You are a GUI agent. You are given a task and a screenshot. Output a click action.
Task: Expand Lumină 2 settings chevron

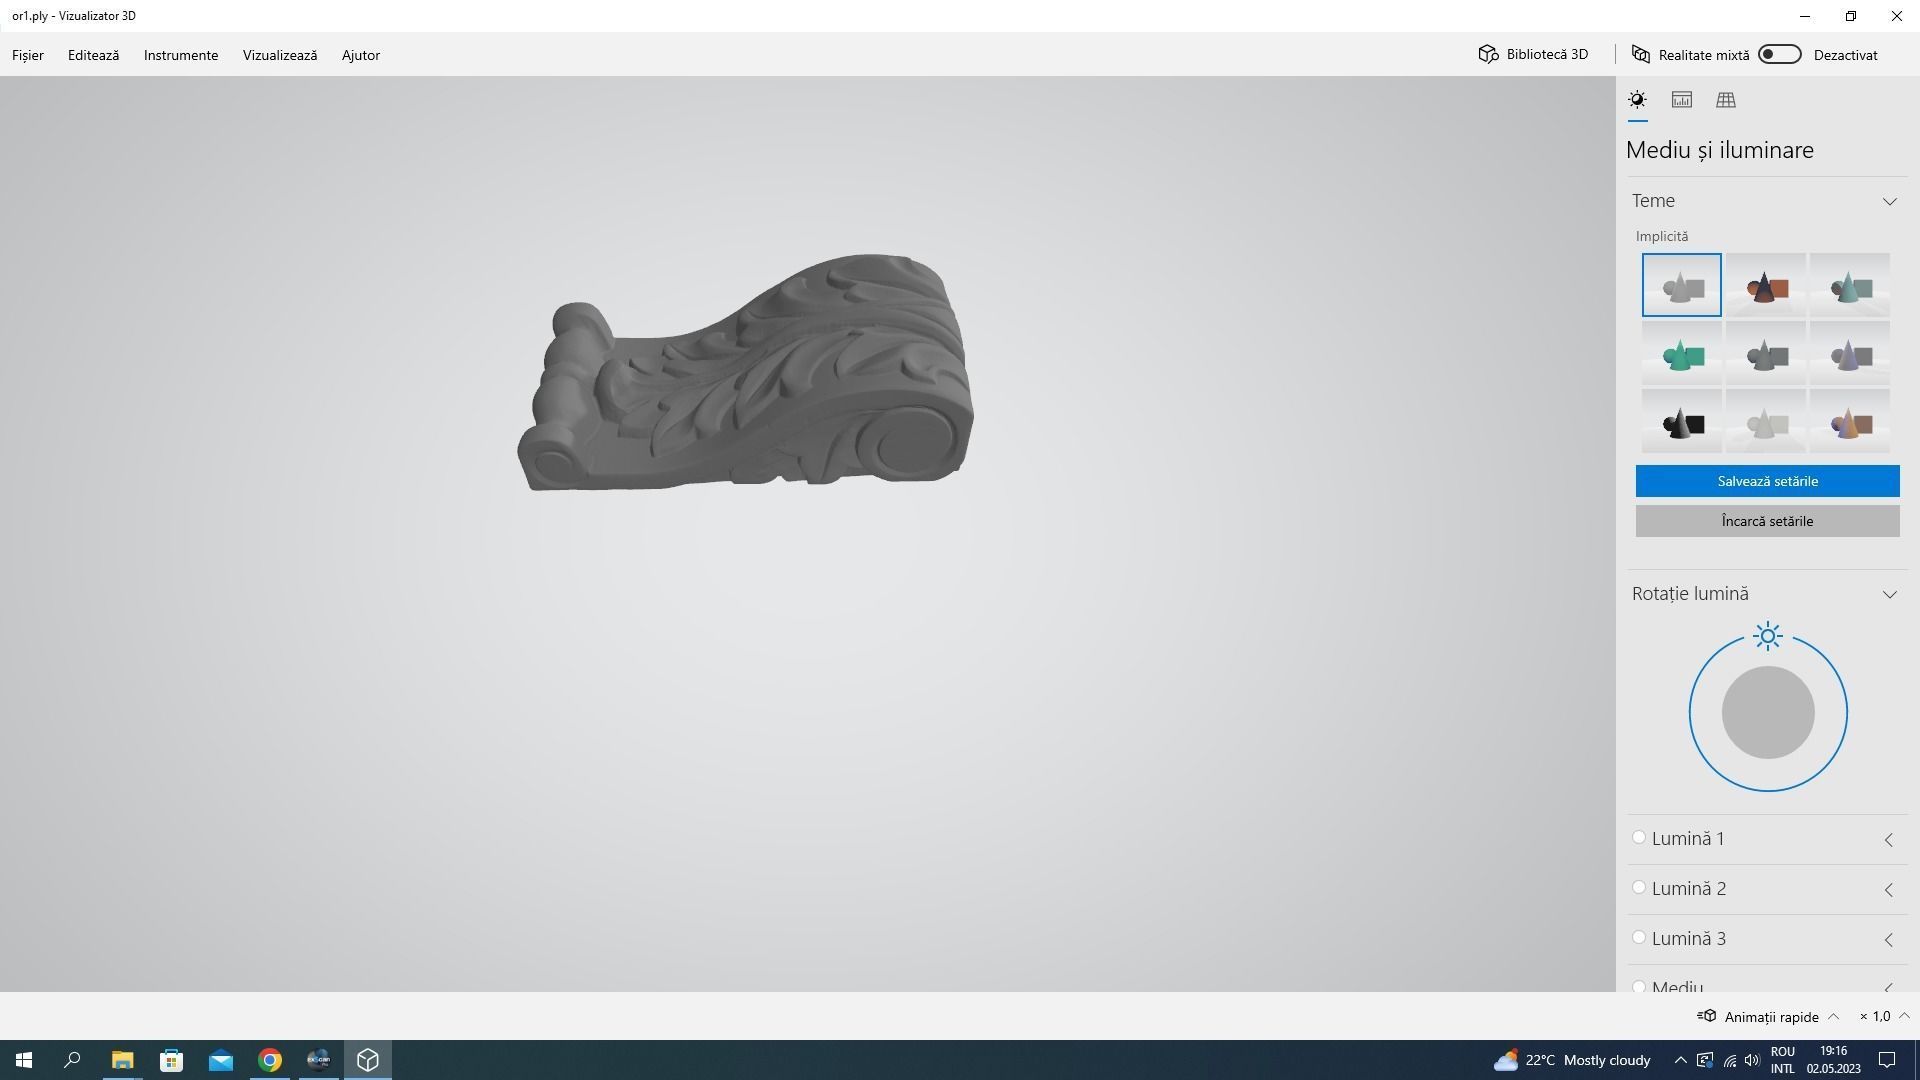1889,890
